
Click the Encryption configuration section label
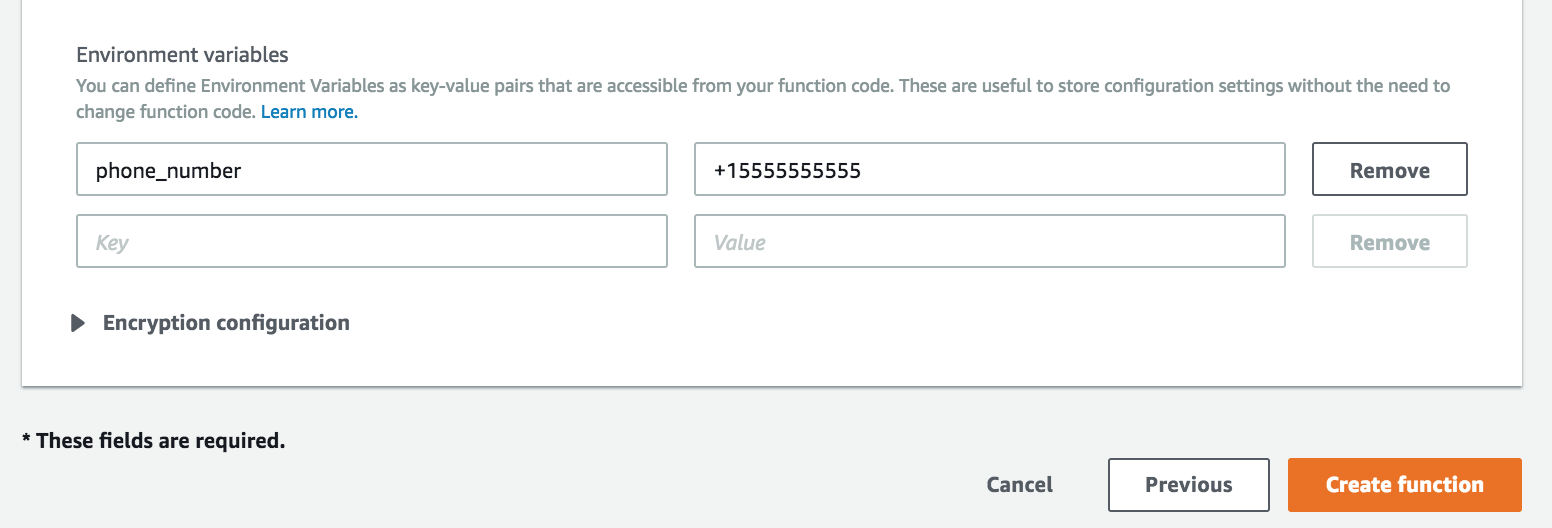226,323
